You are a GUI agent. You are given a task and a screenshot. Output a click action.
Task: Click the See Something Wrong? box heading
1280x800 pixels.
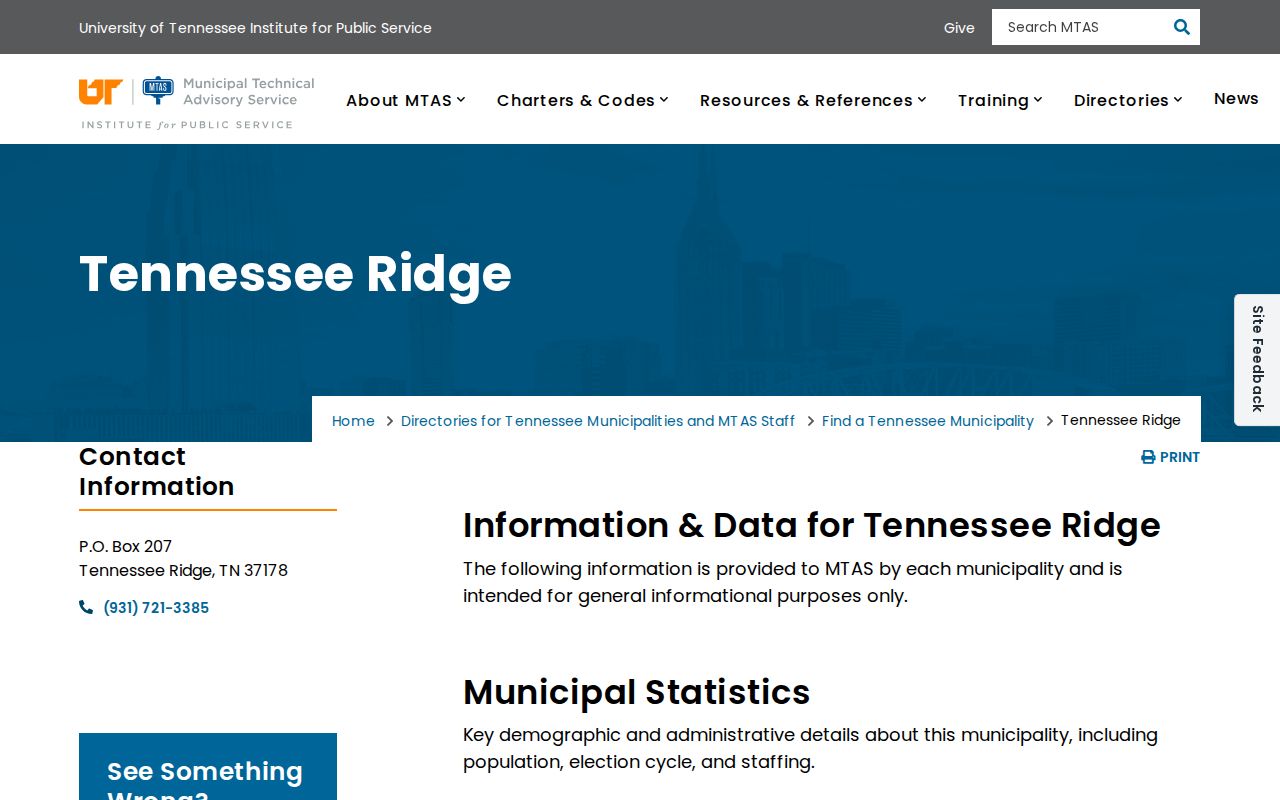pos(205,779)
